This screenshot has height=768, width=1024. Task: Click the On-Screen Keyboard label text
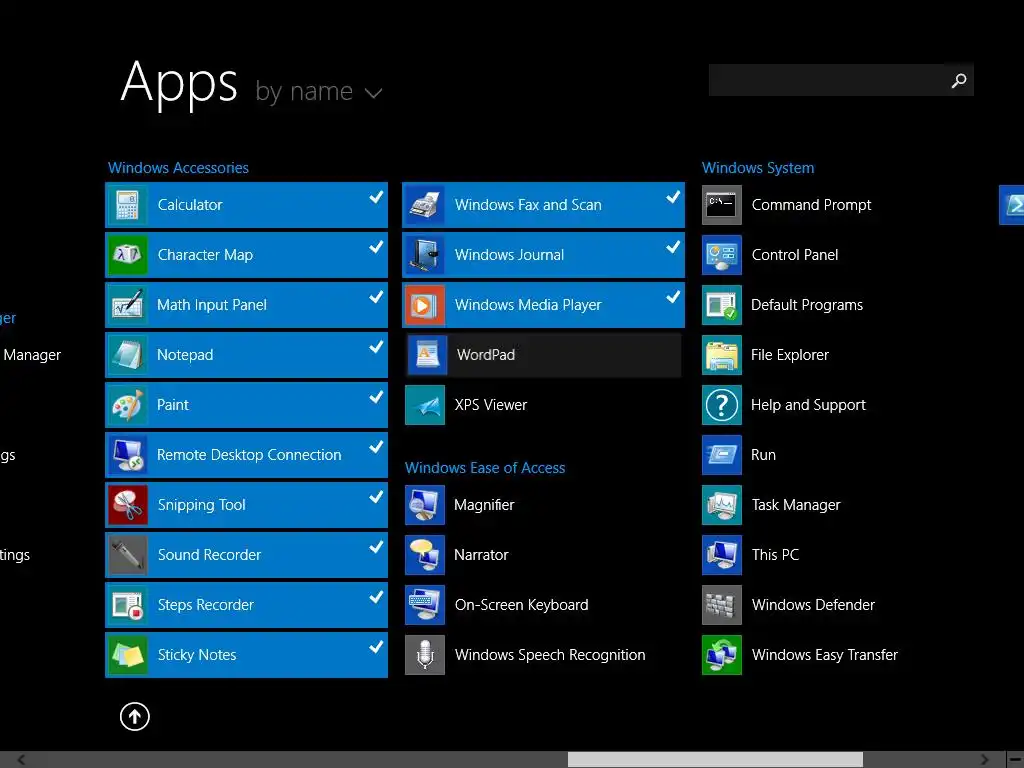pyautogui.click(x=522, y=605)
